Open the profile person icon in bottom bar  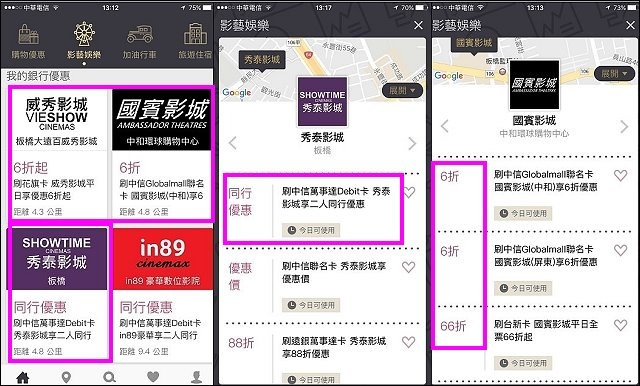coord(196,377)
